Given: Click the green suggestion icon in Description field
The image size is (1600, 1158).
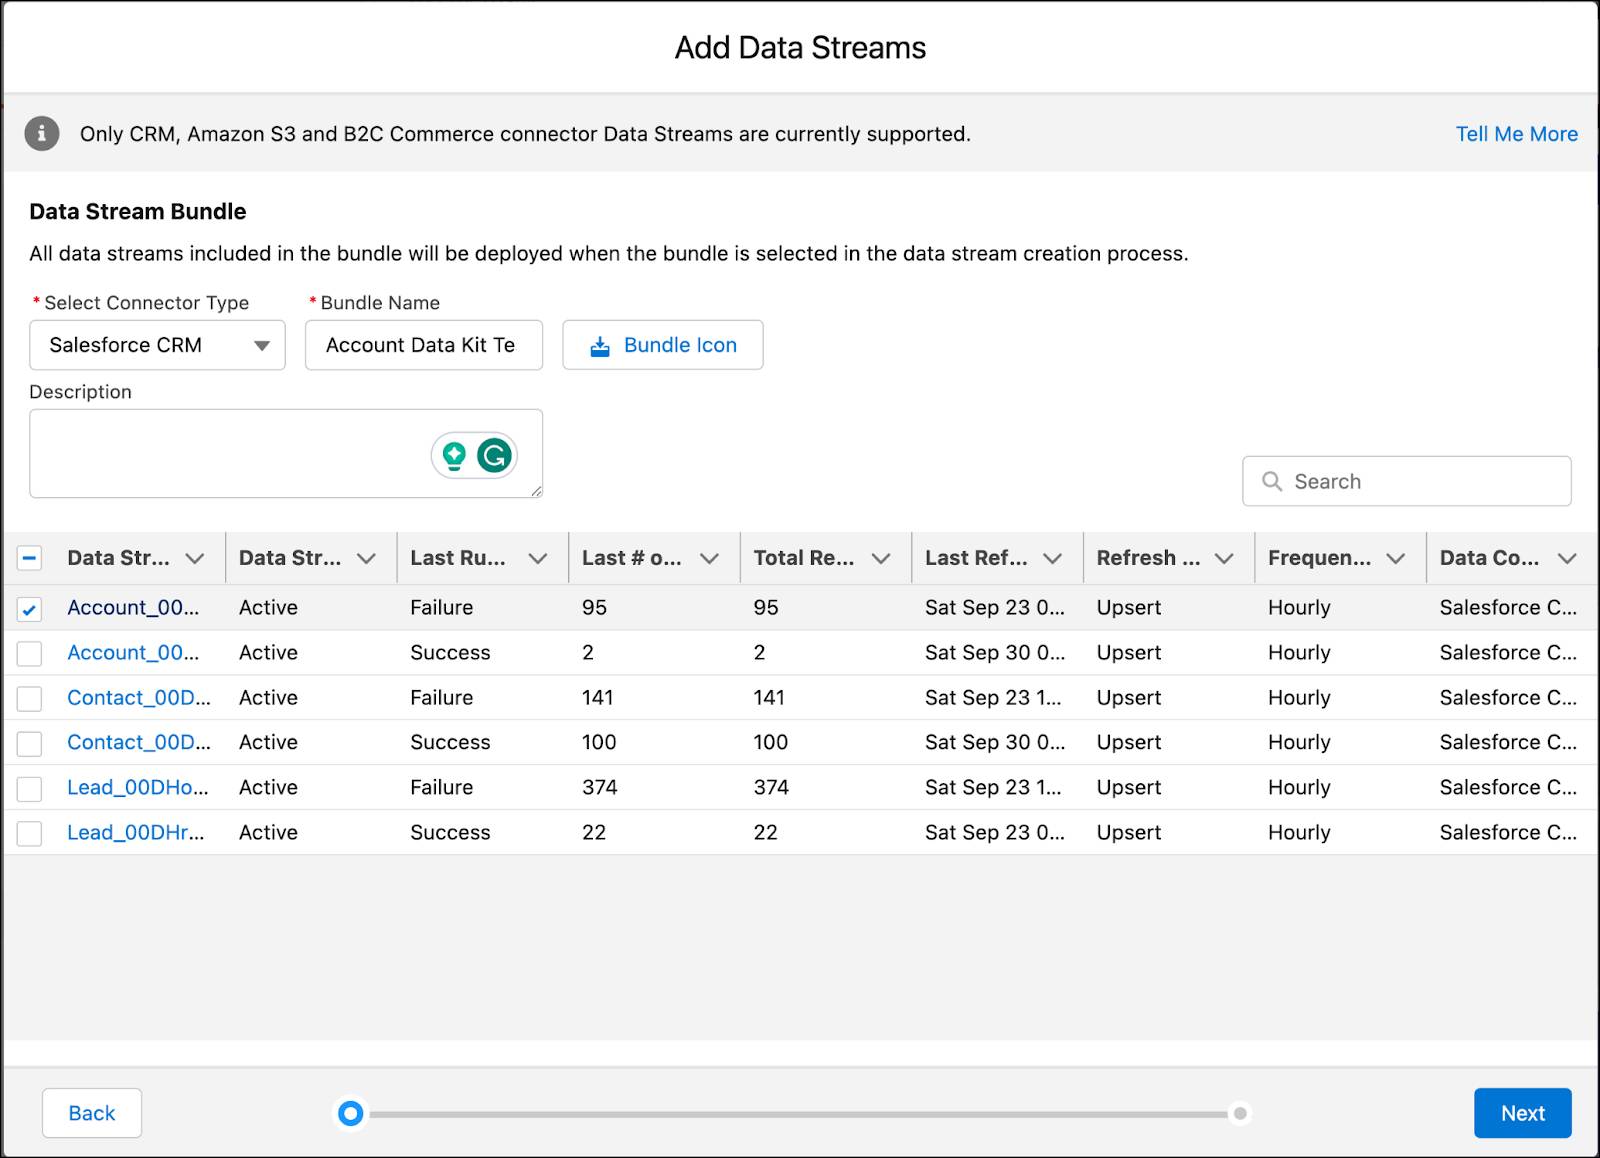Looking at the screenshot, I should (453, 453).
